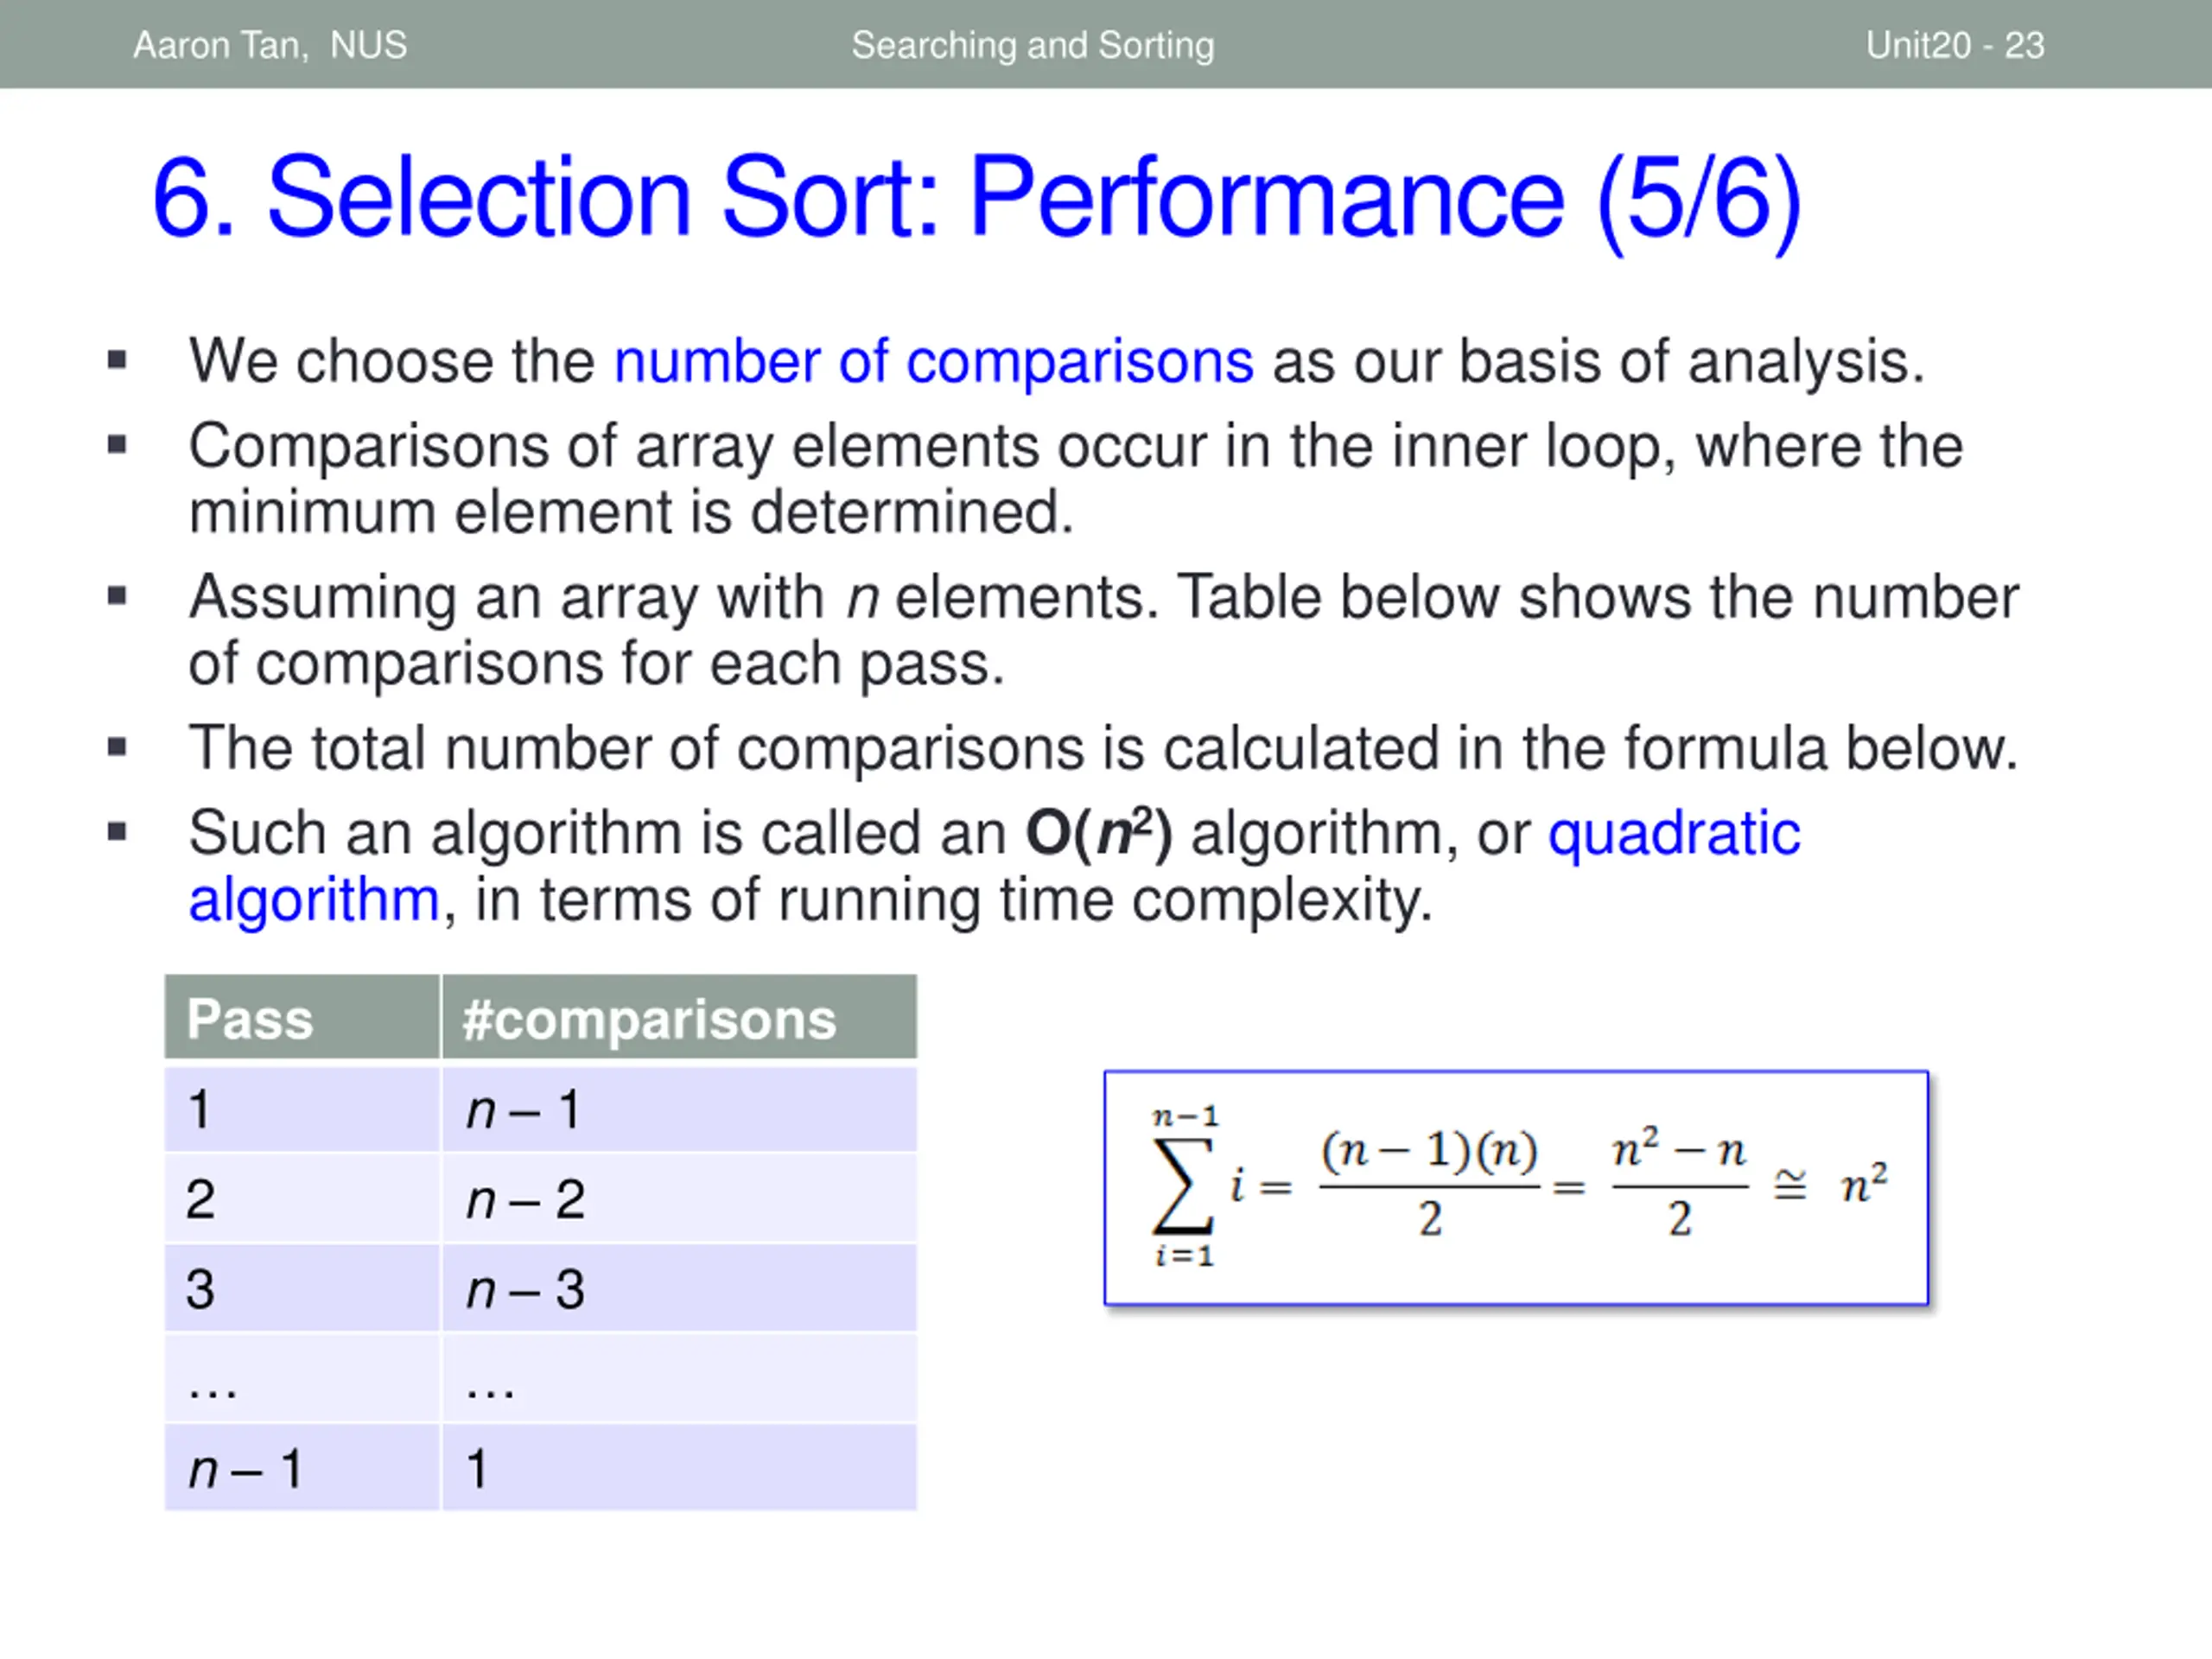The image size is (2212, 1659).
Task: Click the 'n – 2' comparisons cell
Action: (x=679, y=1199)
